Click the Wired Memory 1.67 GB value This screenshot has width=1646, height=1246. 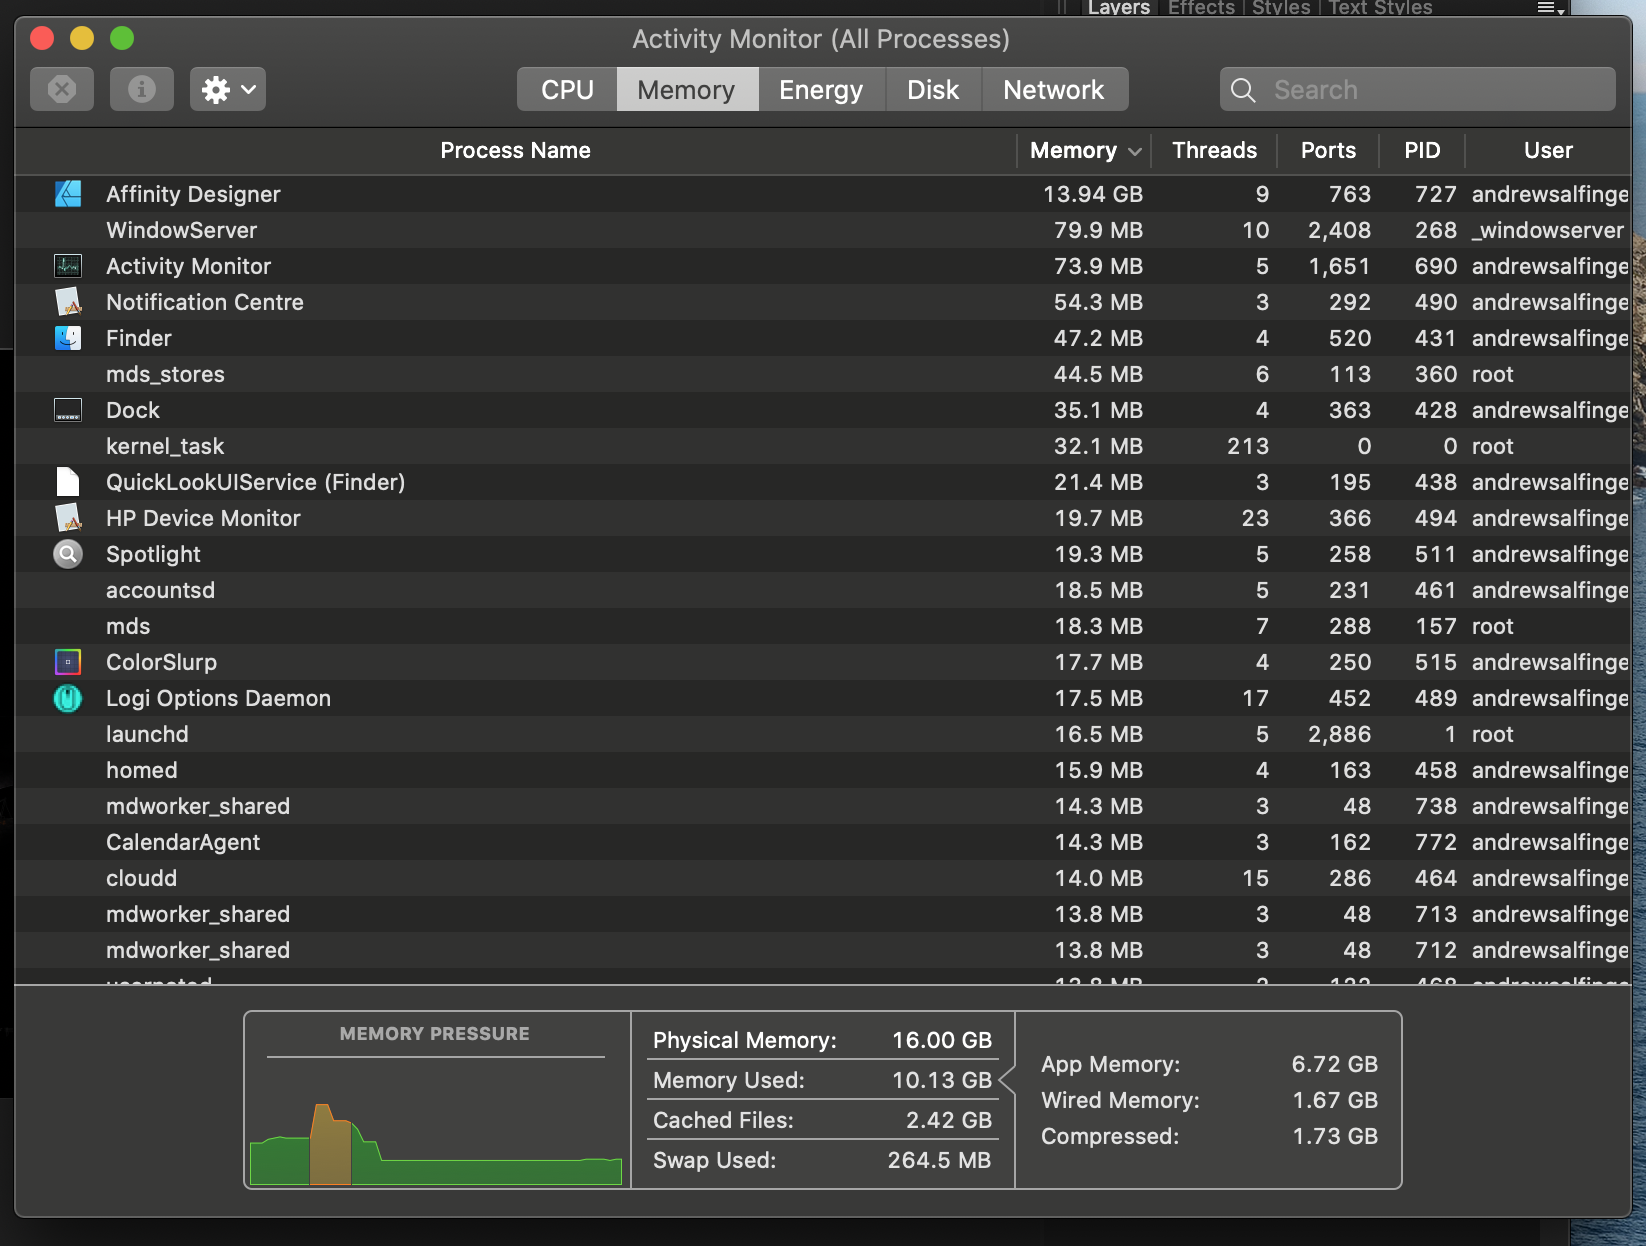[1335, 1100]
